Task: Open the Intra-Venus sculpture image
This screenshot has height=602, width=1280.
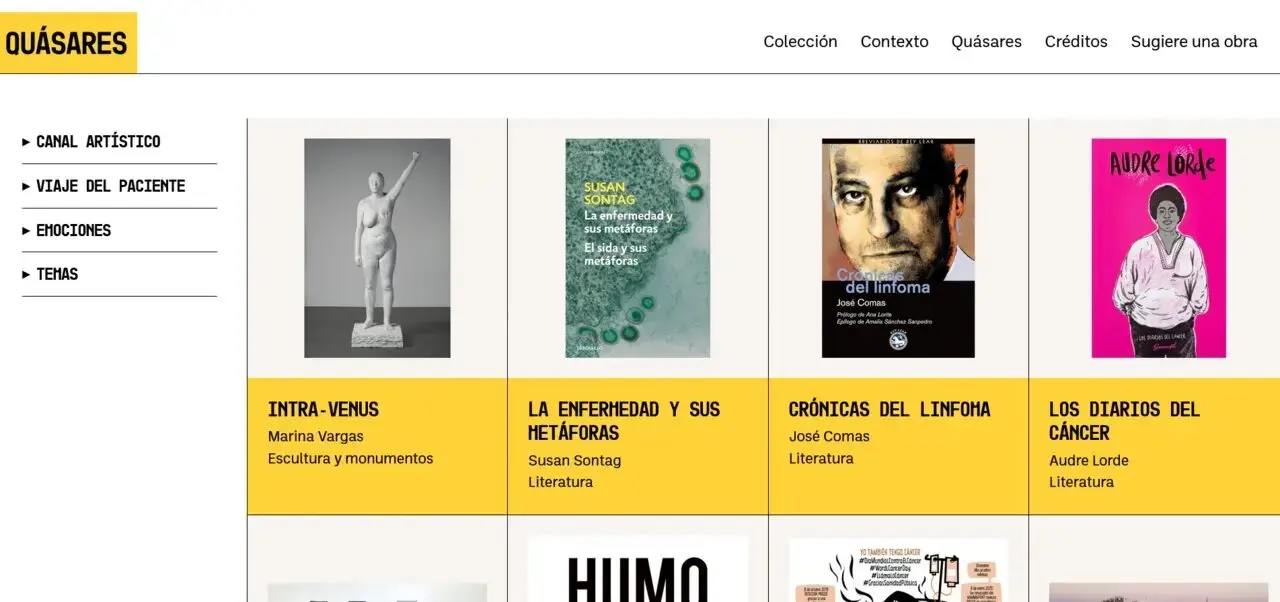Action: 377,248
